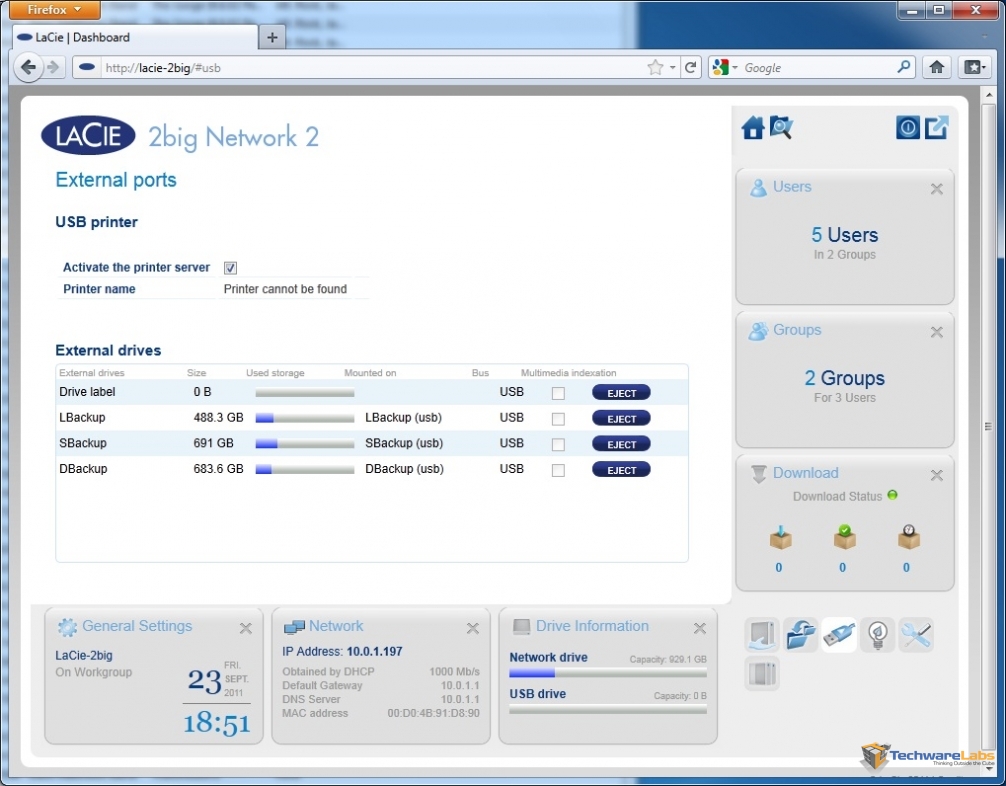Open the file search magnifier icon
This screenshot has height=786, width=1006.
point(781,128)
